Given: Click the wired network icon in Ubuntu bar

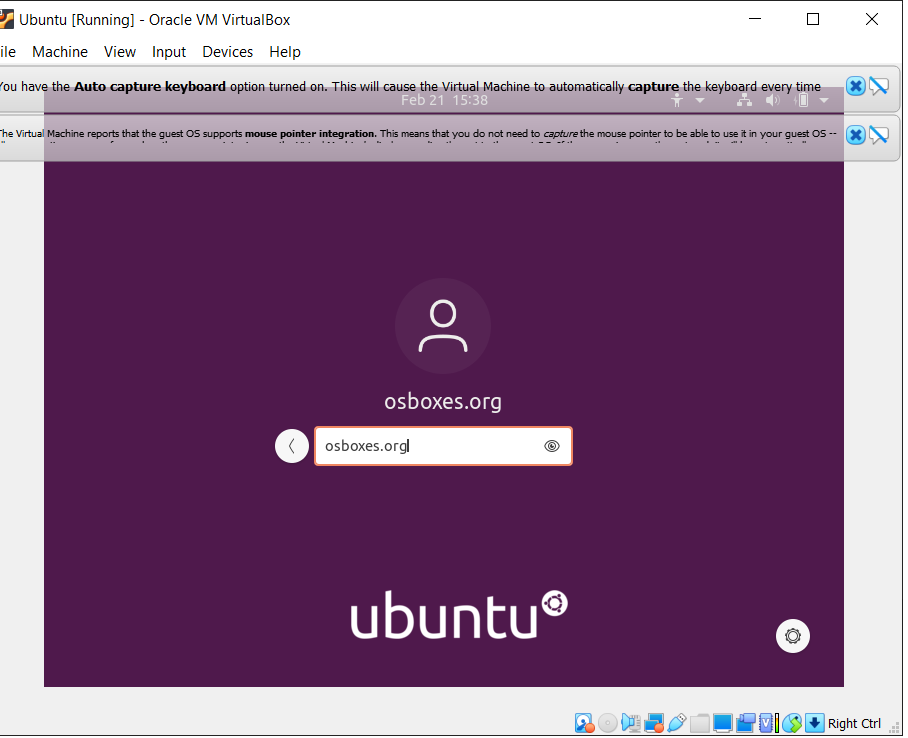Looking at the screenshot, I should (x=744, y=101).
